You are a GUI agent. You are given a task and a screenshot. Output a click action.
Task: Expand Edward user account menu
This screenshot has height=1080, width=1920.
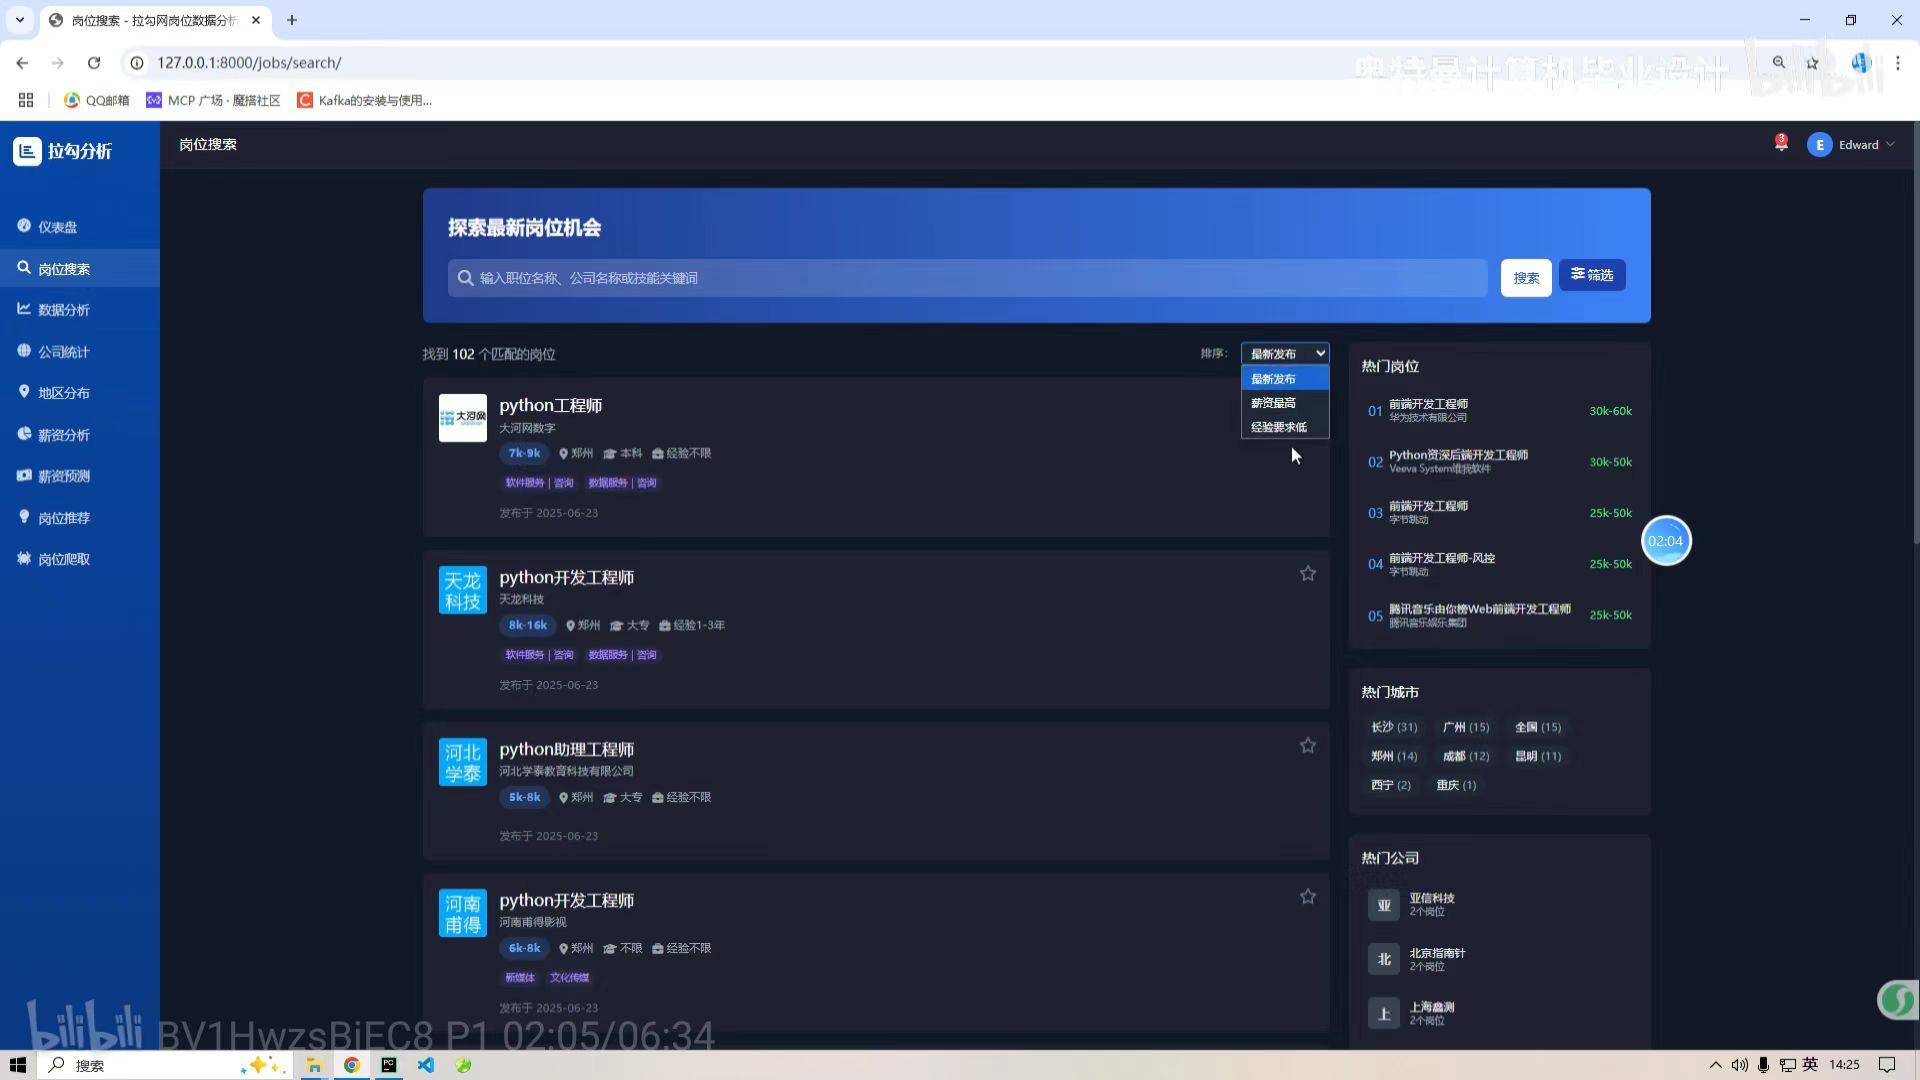click(x=1852, y=145)
